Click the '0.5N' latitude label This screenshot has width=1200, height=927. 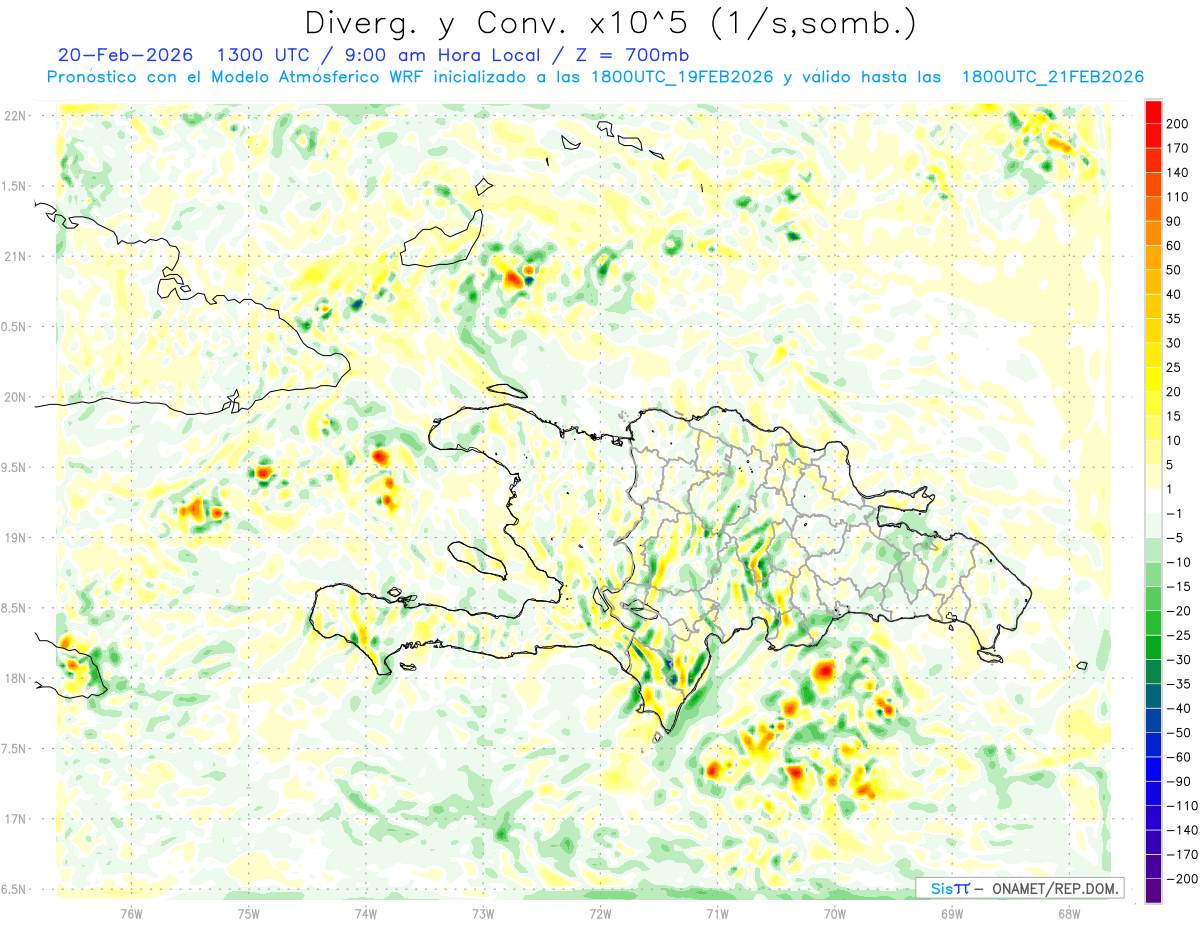tap(14, 327)
